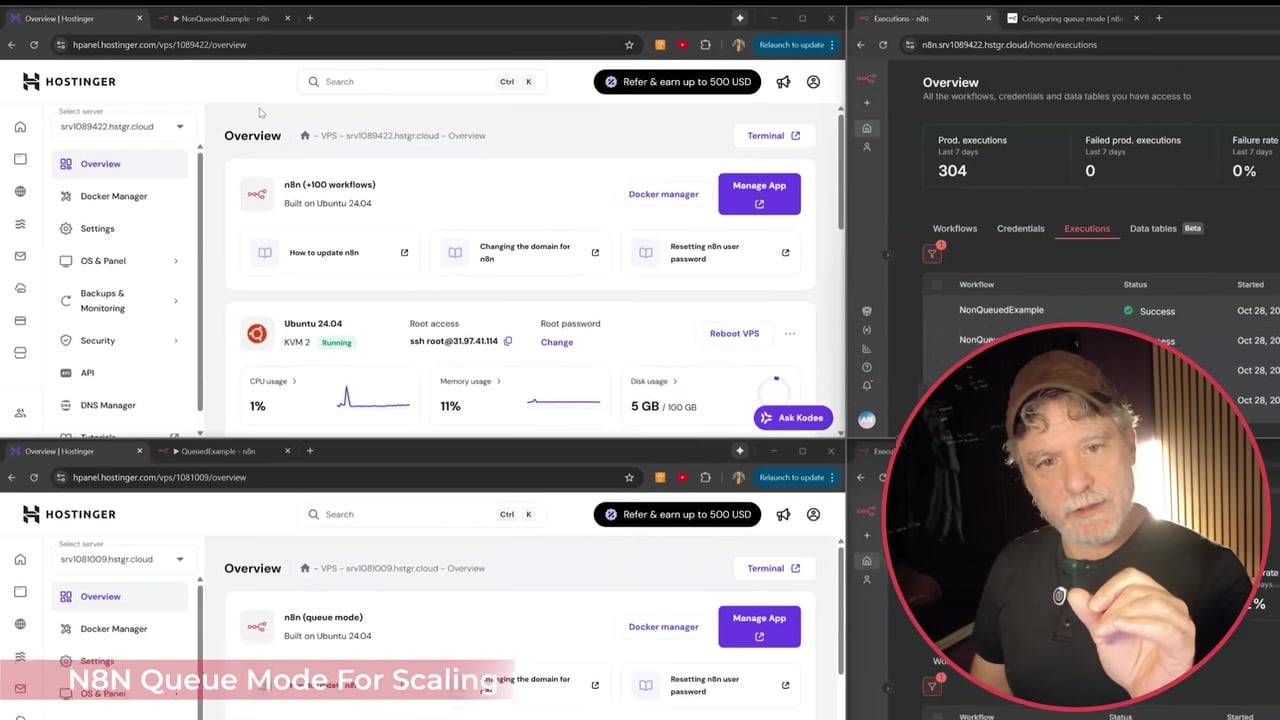Image resolution: width=1280 pixels, height=720 pixels.
Task: Click the plus icon in top n8n sidebar
Action: pos(867,103)
